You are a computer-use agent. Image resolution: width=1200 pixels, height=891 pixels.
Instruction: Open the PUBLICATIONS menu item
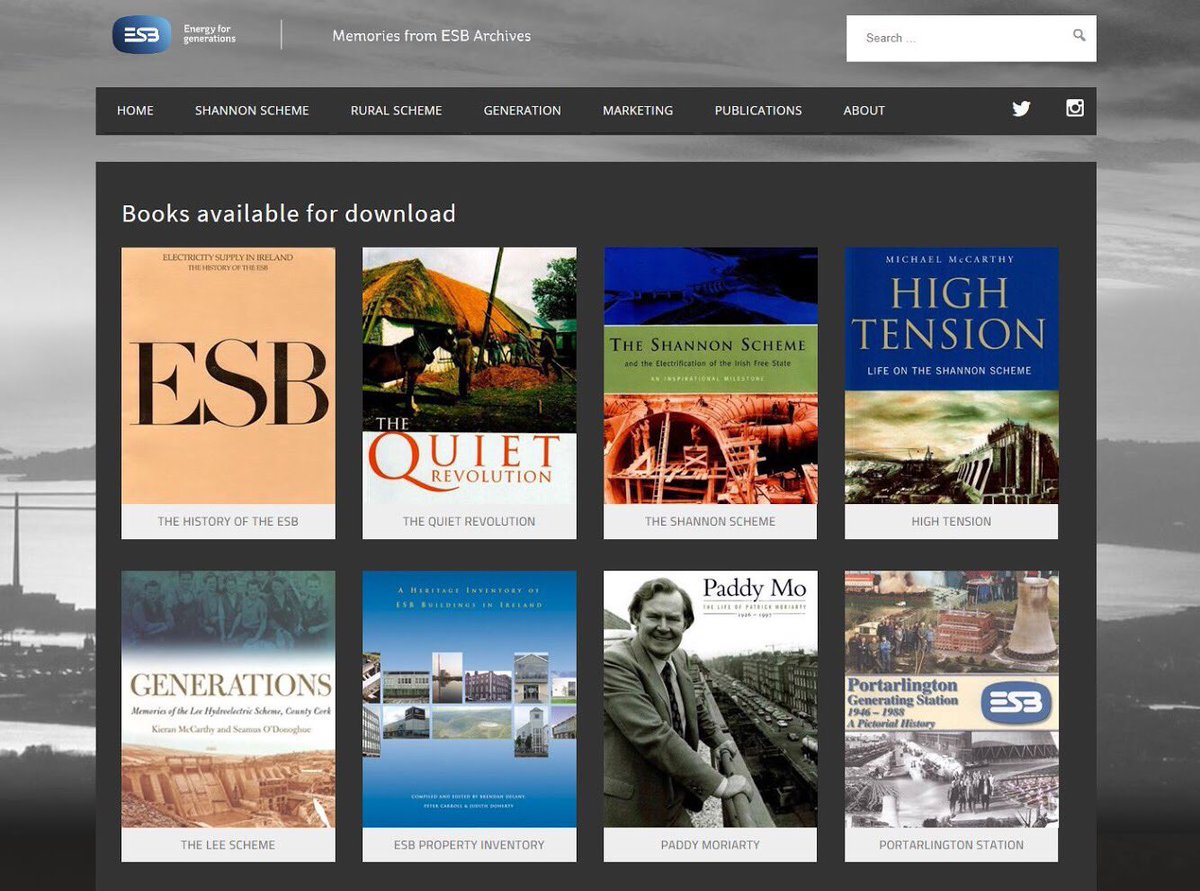click(758, 111)
